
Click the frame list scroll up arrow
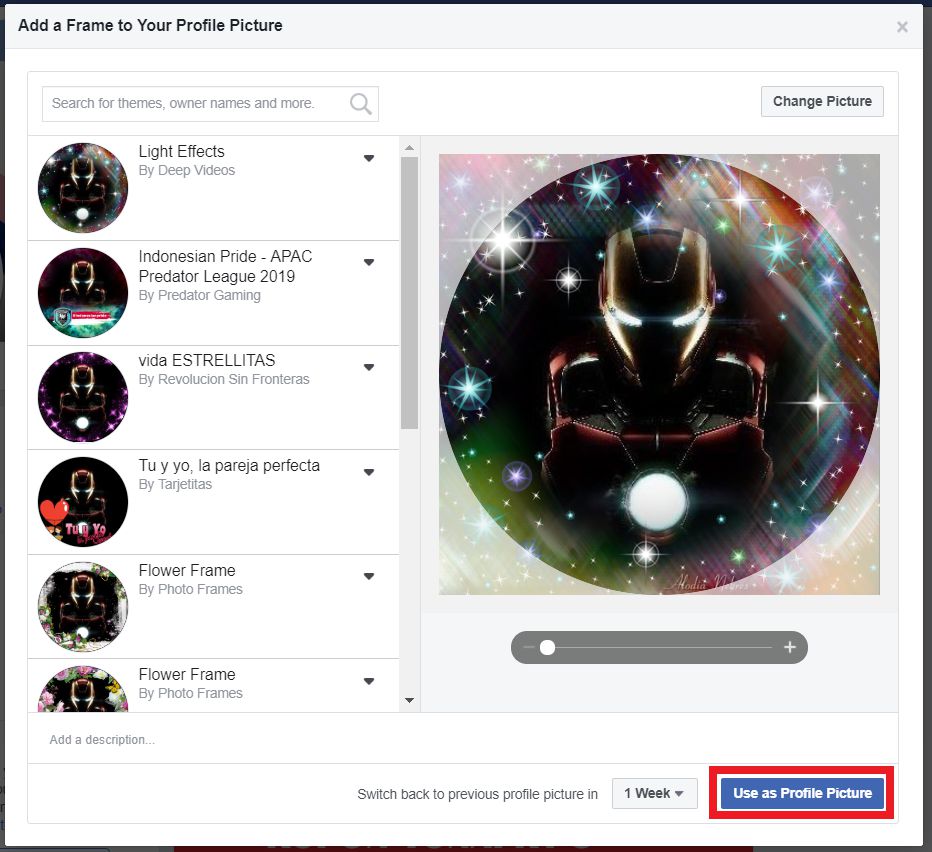pyautogui.click(x=409, y=147)
